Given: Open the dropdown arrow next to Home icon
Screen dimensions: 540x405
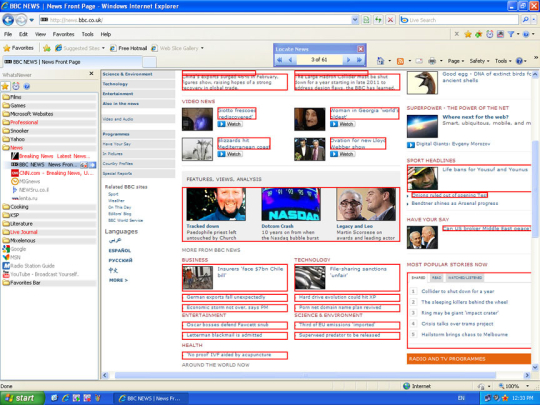Looking at the screenshot, I should tap(390, 61).
